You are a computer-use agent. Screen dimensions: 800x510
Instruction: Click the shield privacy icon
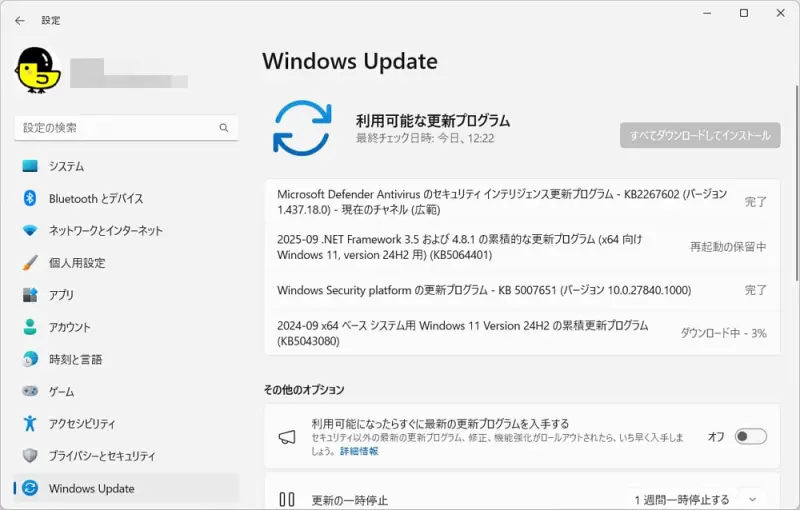pos(30,455)
